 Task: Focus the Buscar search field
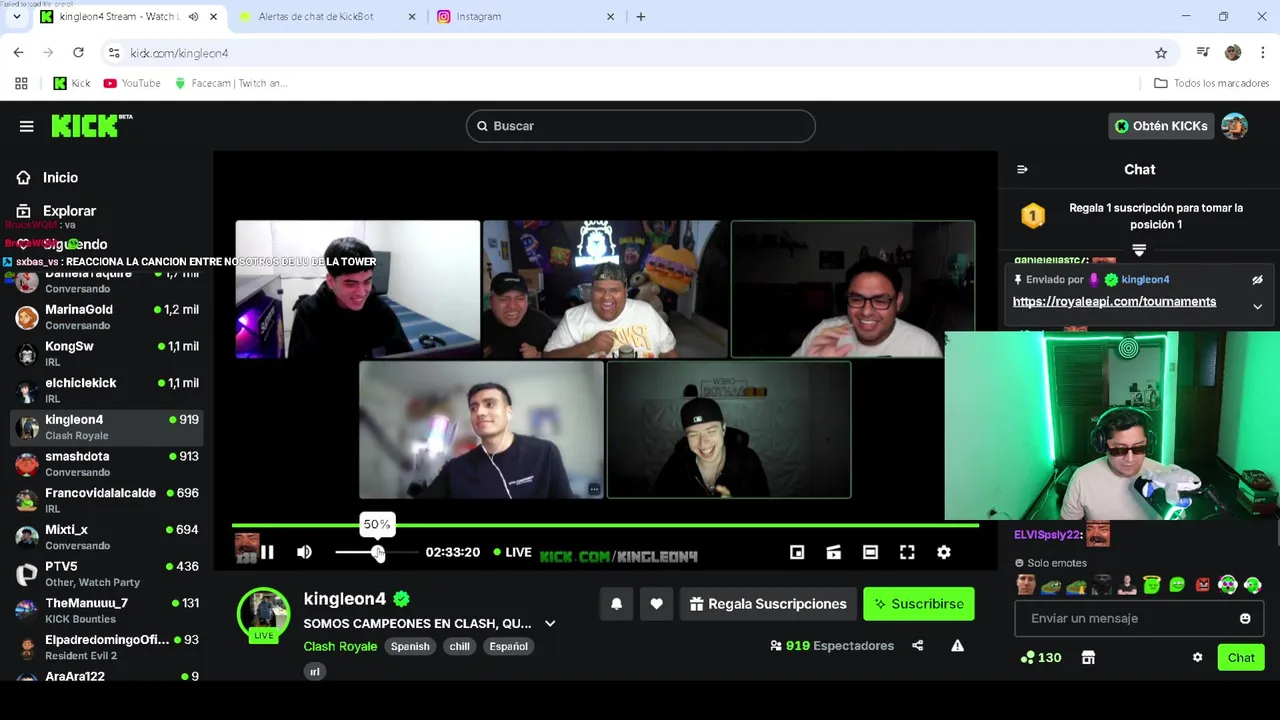click(x=641, y=126)
